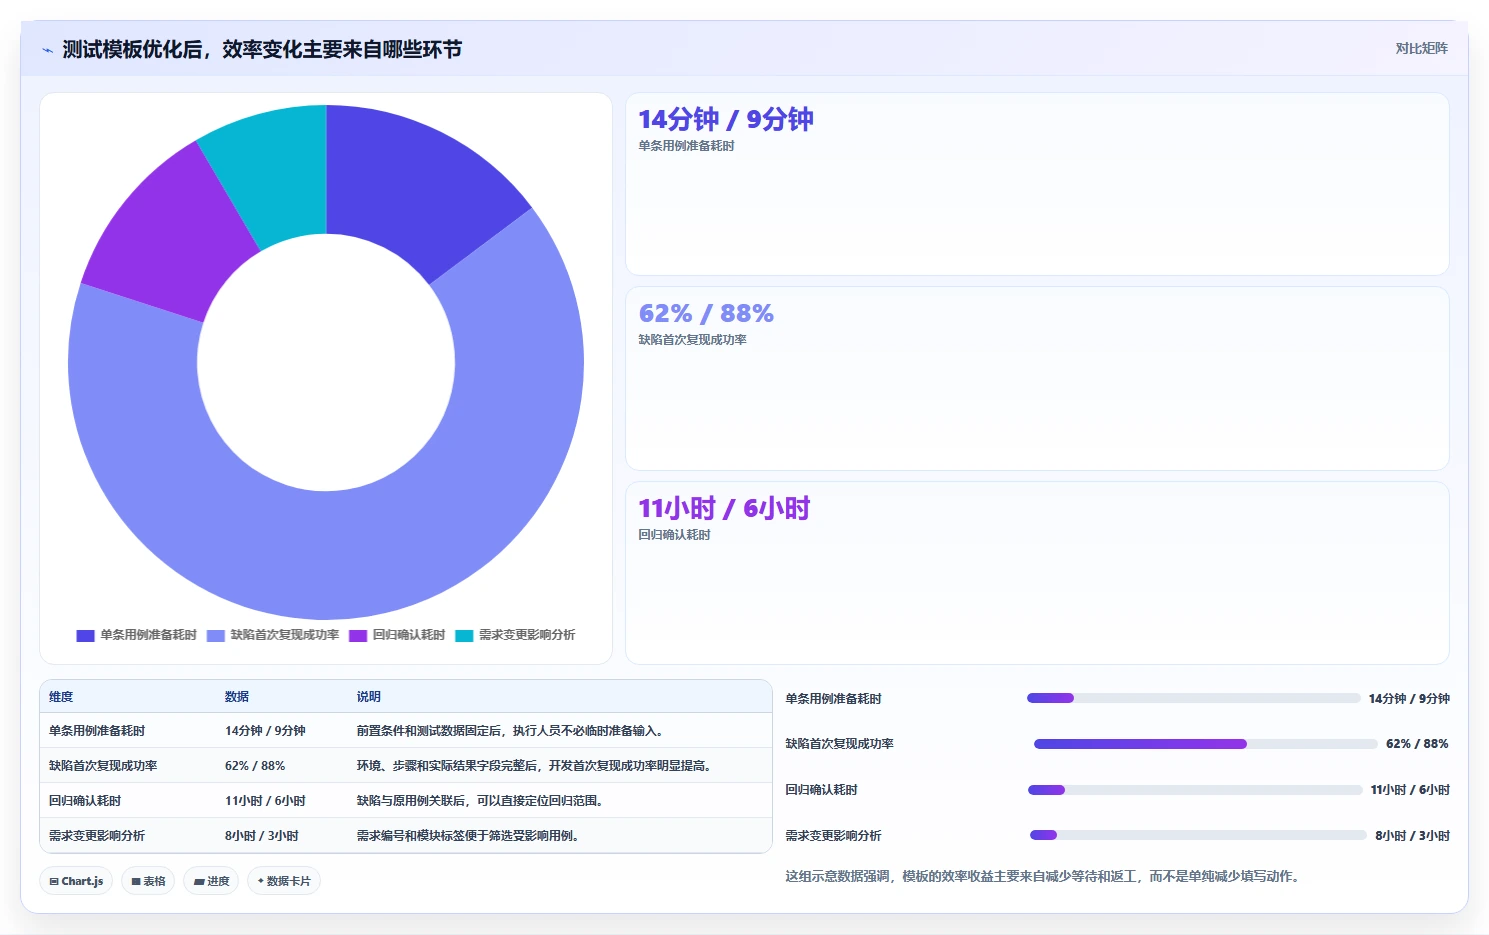Screen dimensions: 1489x935
Task: Click the 进度 tag chip
Action: tap(211, 881)
